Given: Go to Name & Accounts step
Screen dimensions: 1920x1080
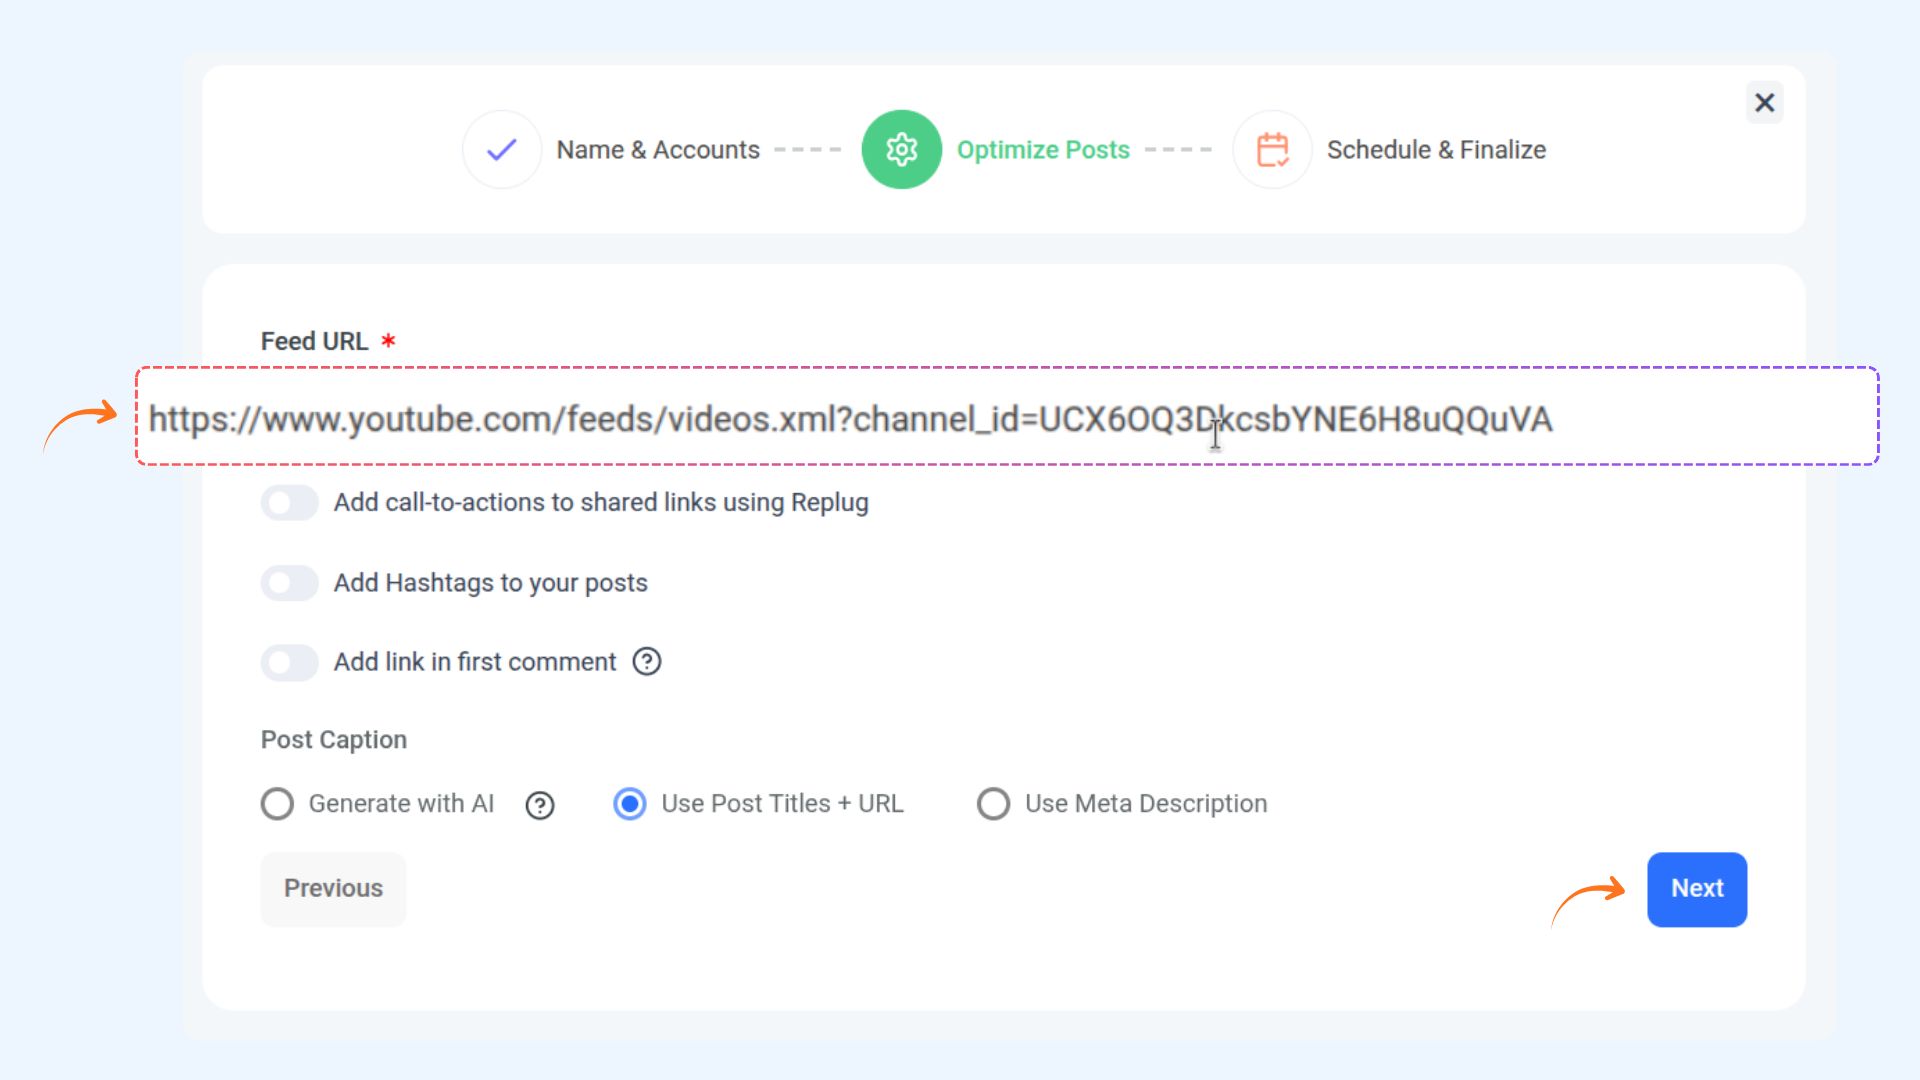Looking at the screenshot, I should [658, 150].
